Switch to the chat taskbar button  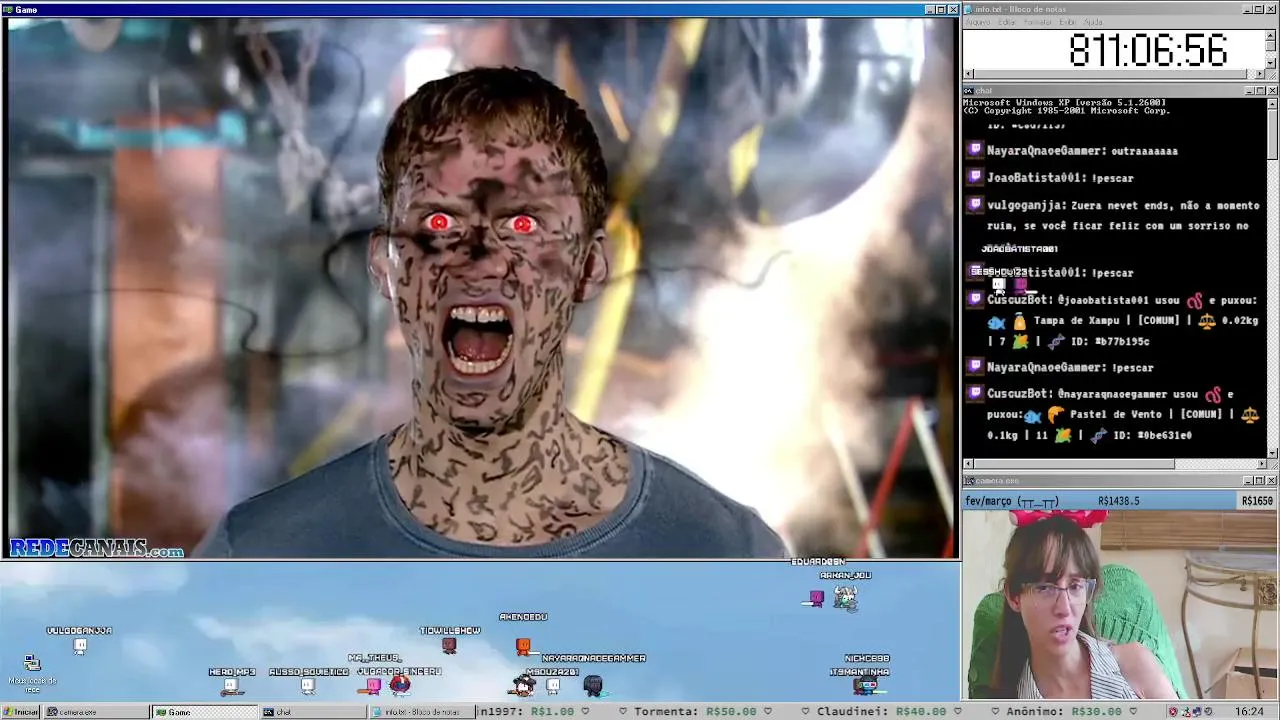(x=312, y=712)
